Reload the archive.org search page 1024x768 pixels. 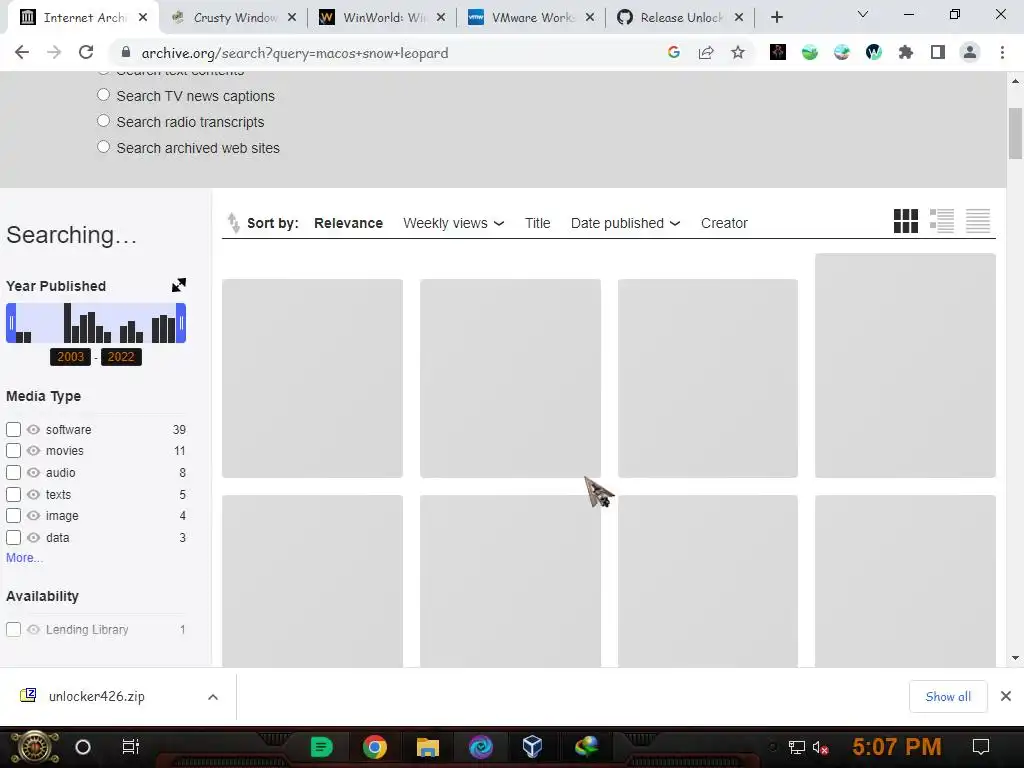point(86,53)
